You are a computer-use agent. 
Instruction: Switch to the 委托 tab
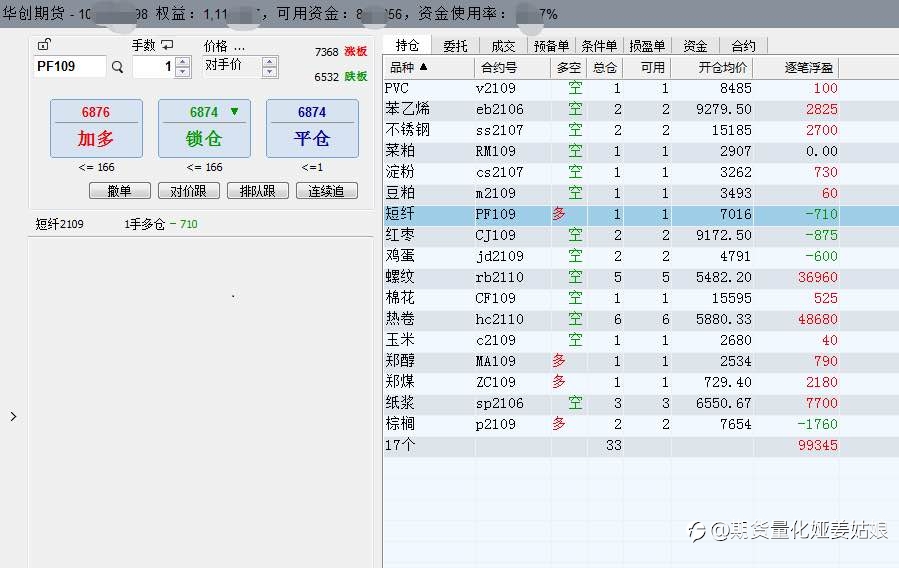point(455,46)
